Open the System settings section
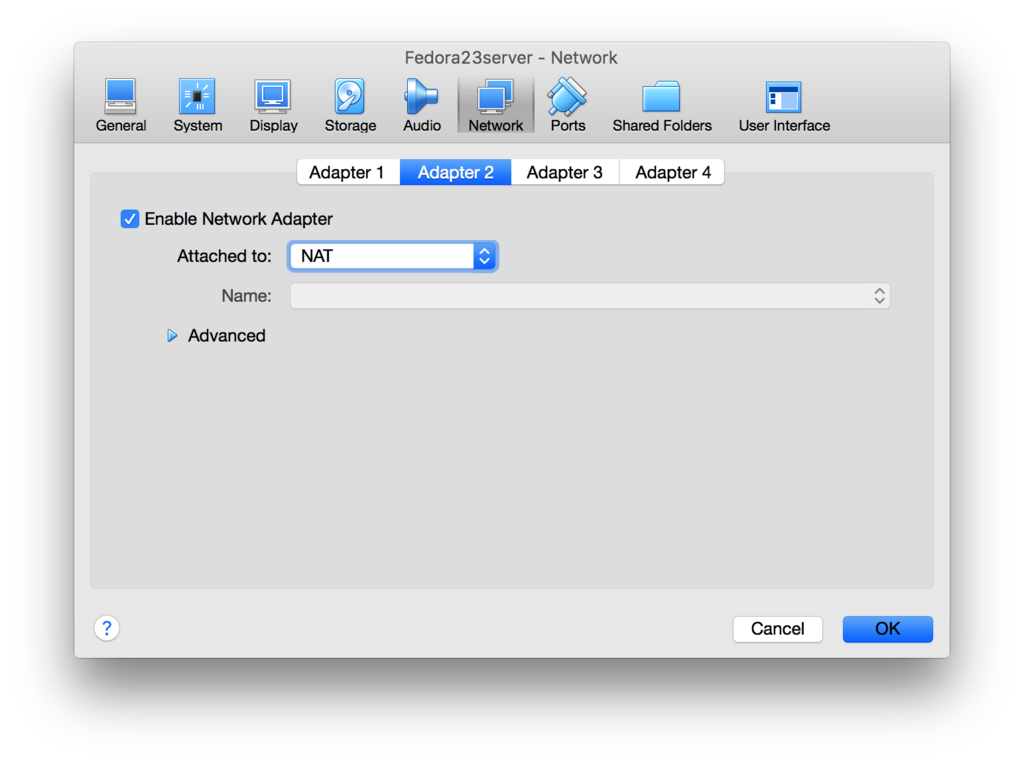The image size is (1024, 764). coord(197,105)
